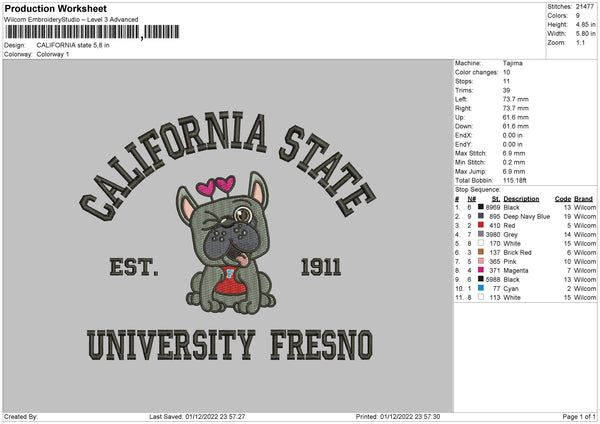Viewport: 600px width, 424px height.
Task: Click the Page 1 of 1 indicator
Action: (x=579, y=416)
